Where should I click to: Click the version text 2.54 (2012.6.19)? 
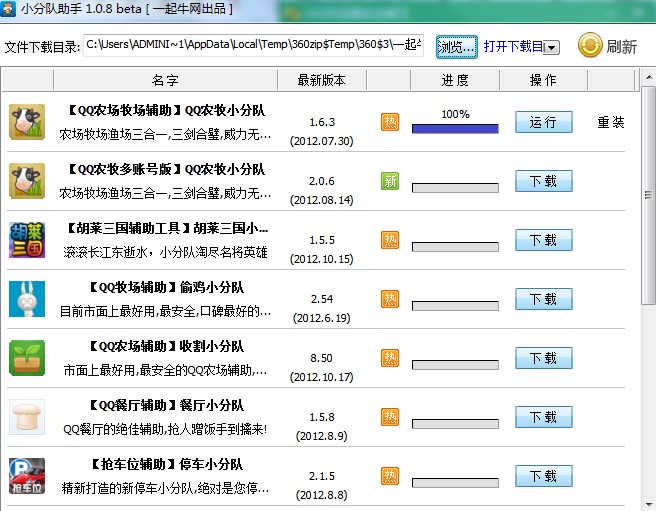tap(322, 308)
